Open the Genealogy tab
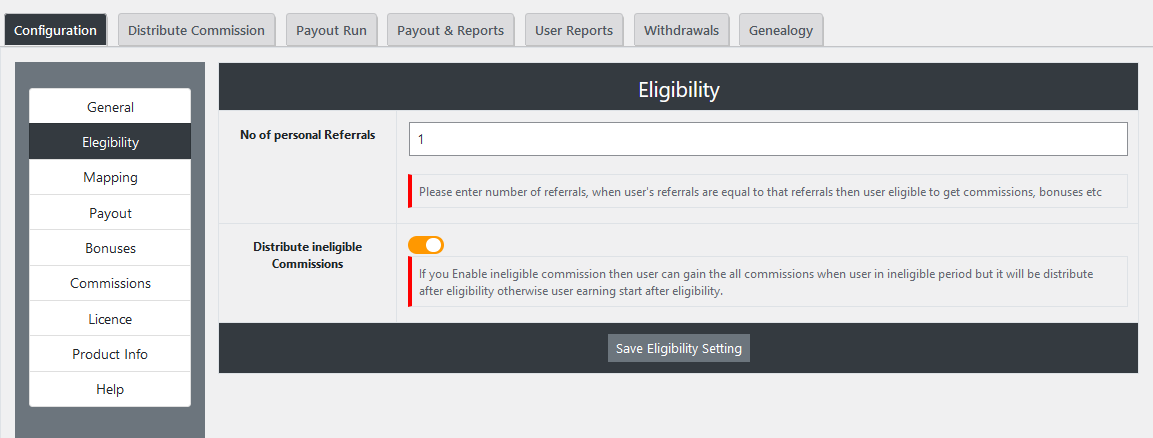The image size is (1153, 438). [781, 30]
